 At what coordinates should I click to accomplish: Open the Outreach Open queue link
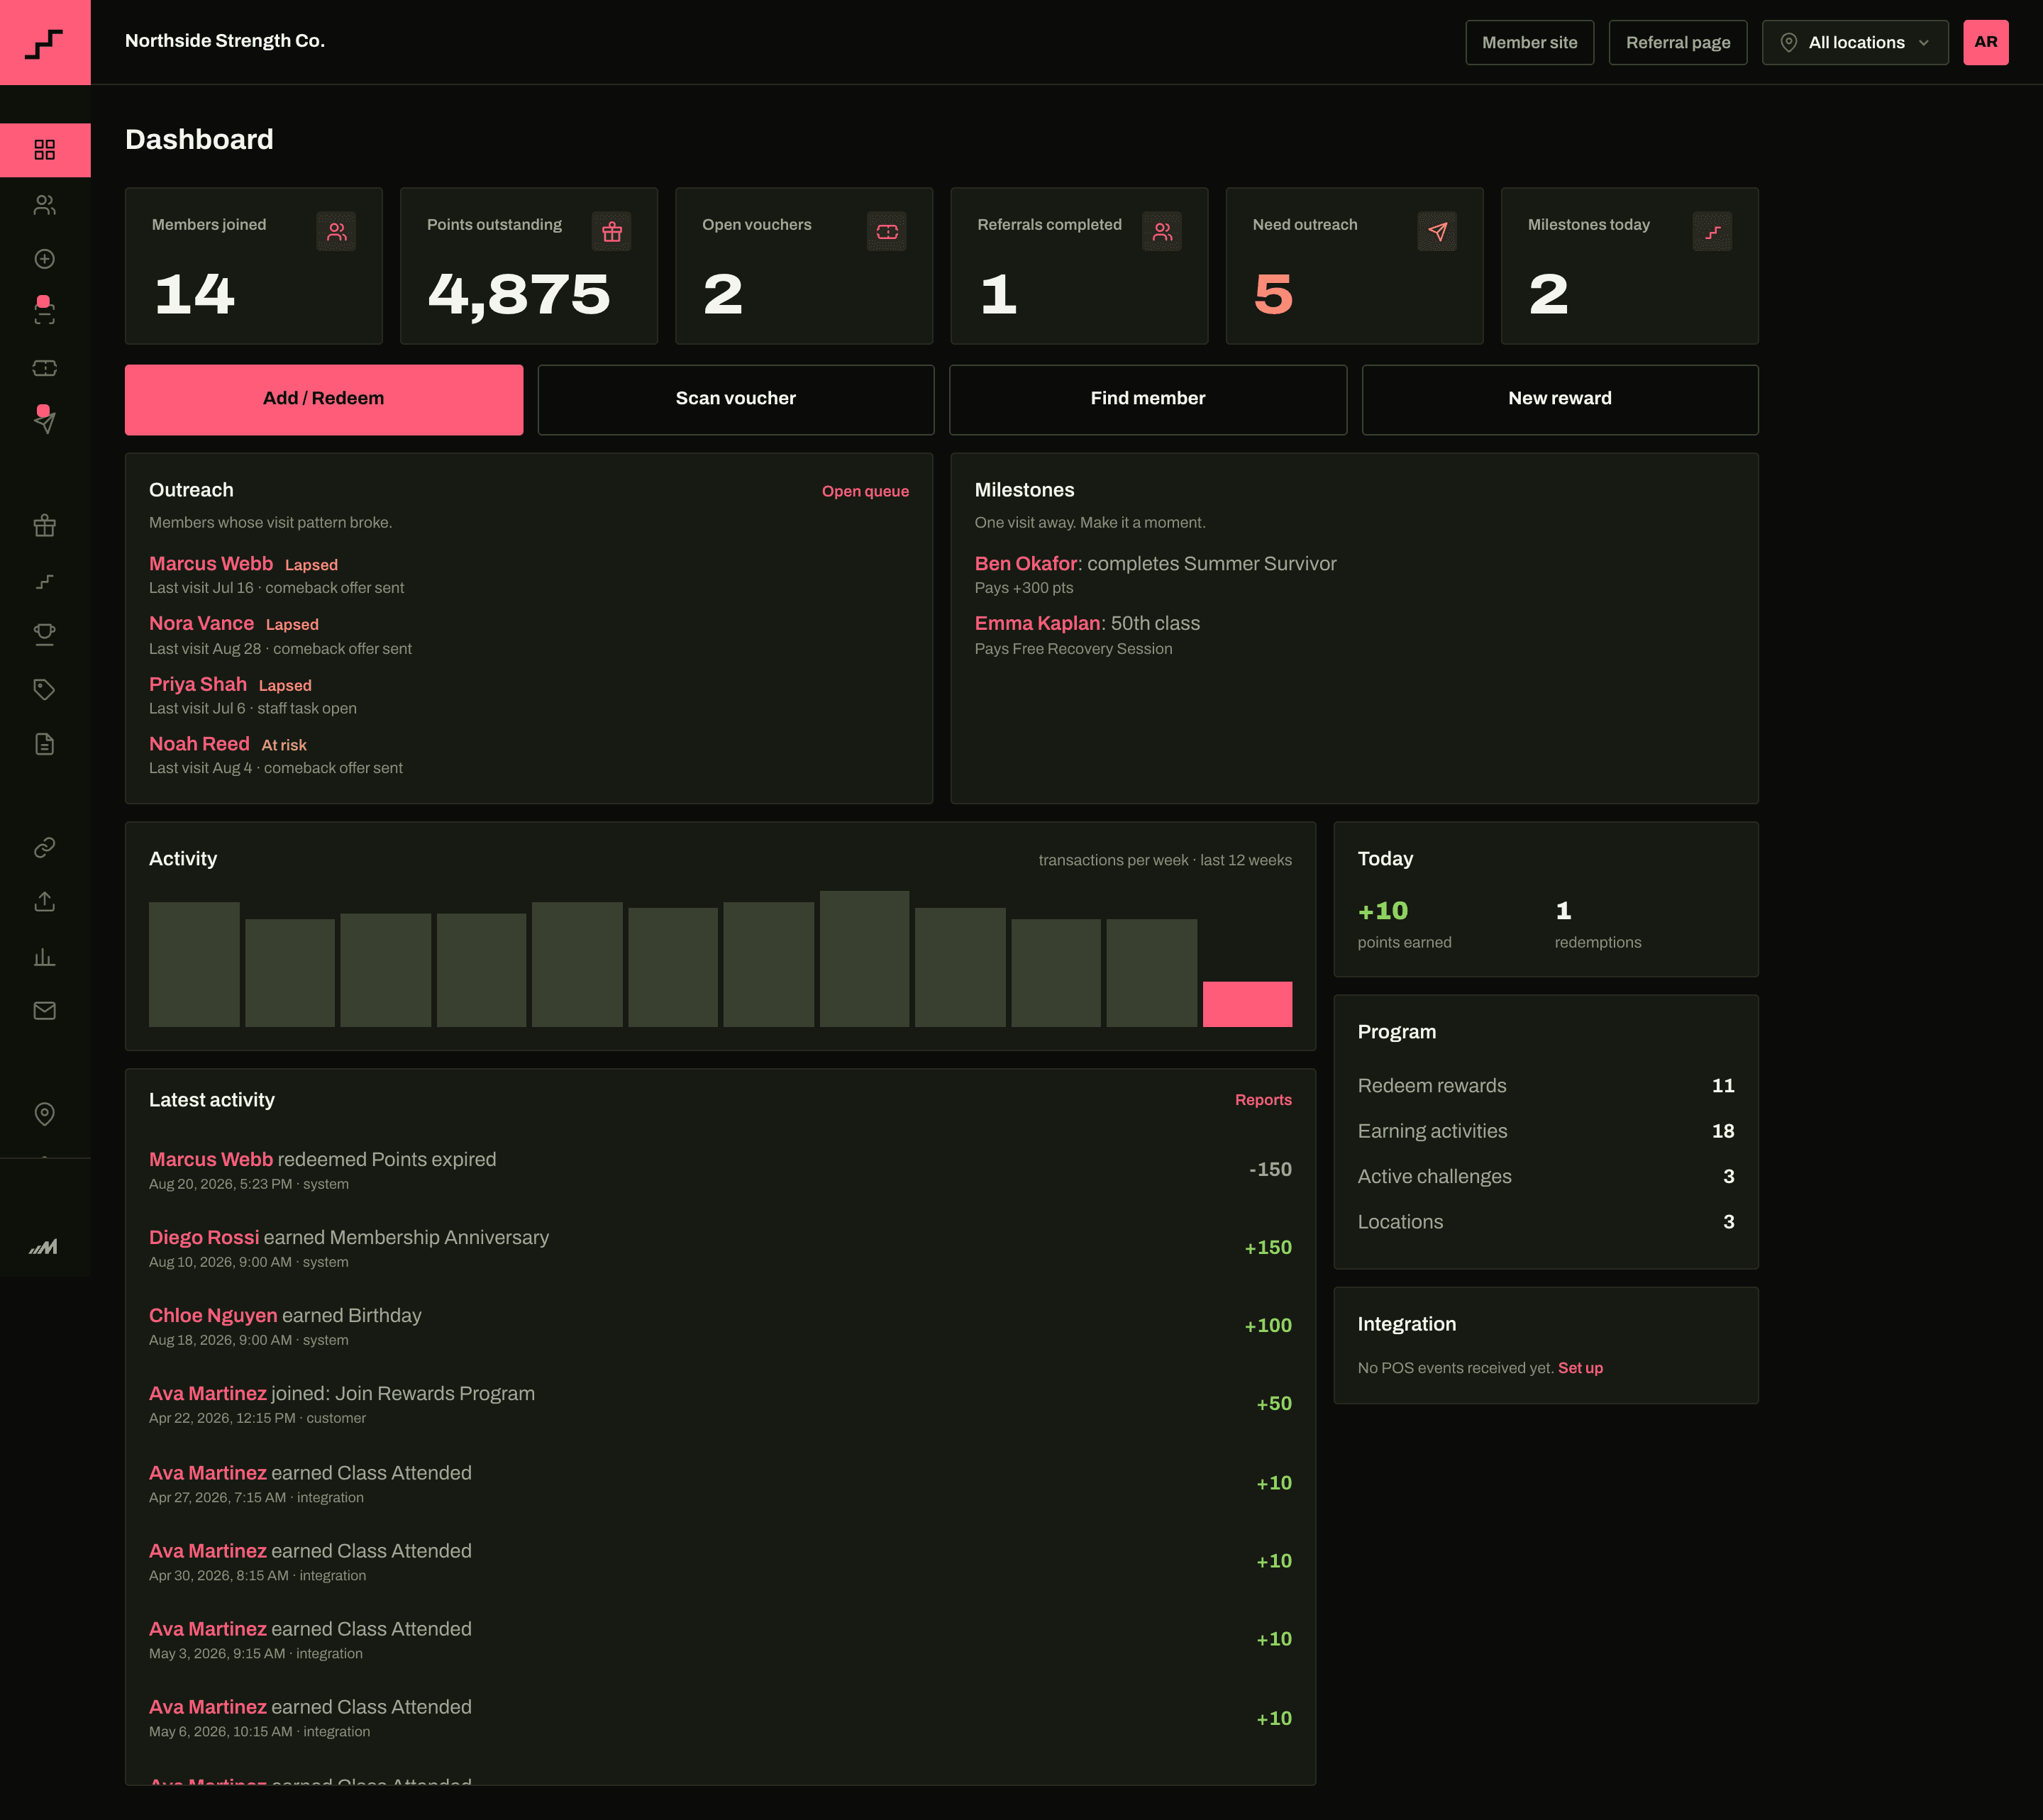pyautogui.click(x=865, y=491)
